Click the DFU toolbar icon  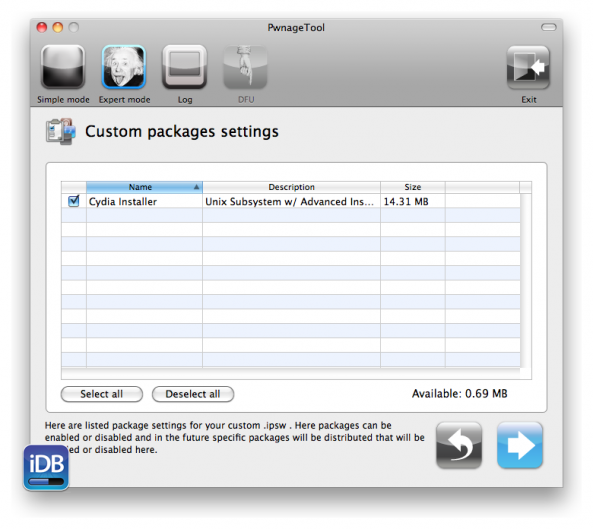(x=245, y=67)
